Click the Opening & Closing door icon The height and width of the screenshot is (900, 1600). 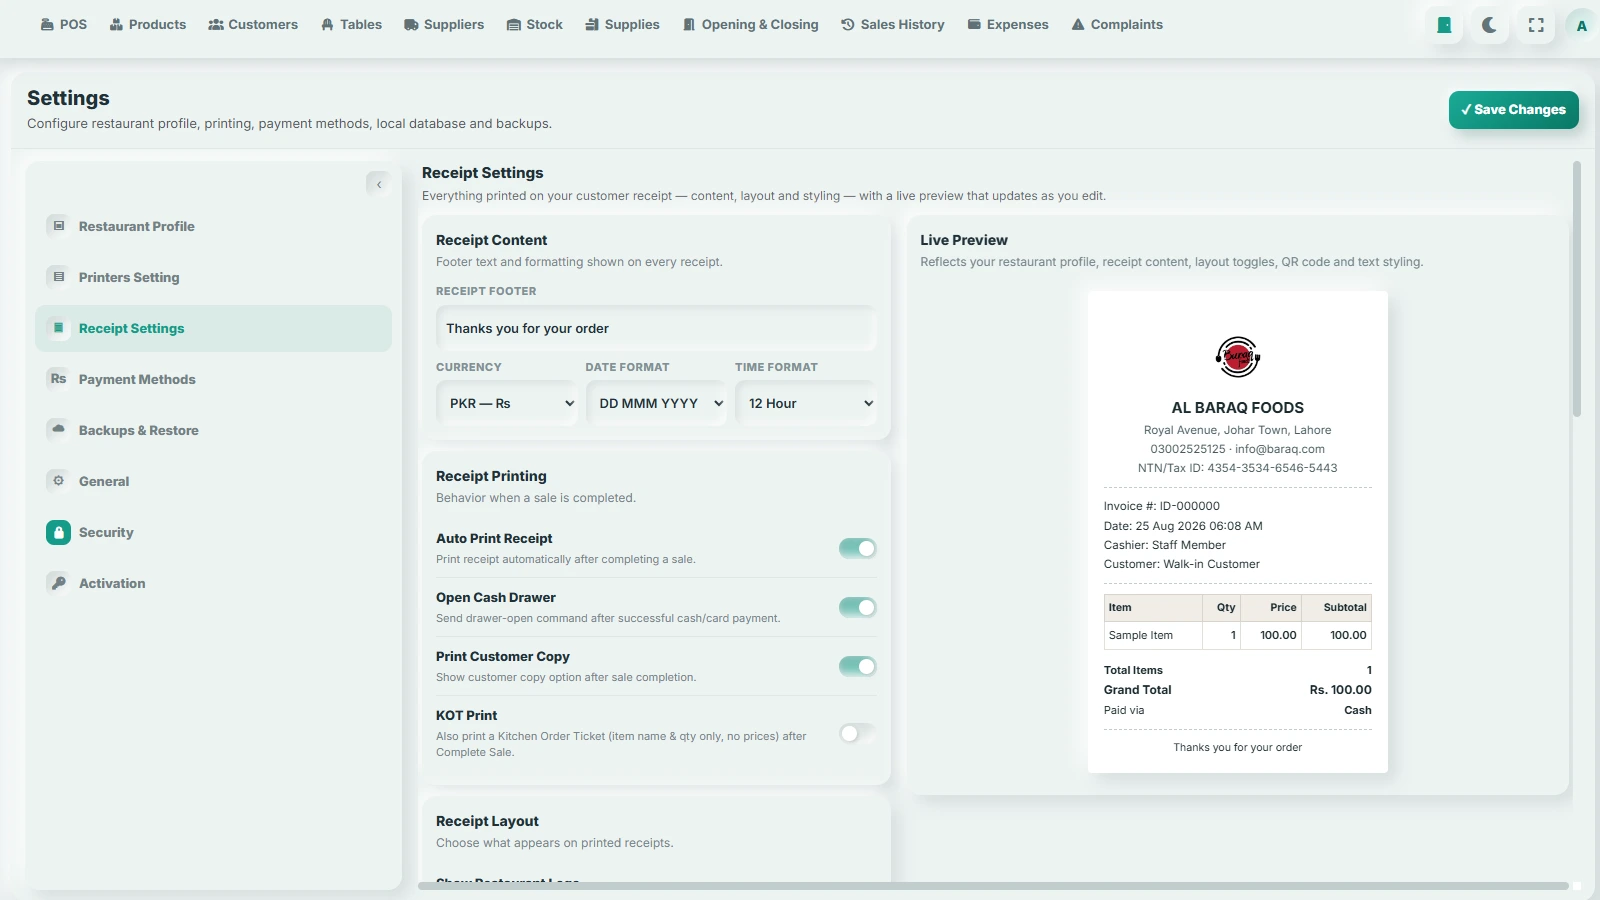point(689,24)
